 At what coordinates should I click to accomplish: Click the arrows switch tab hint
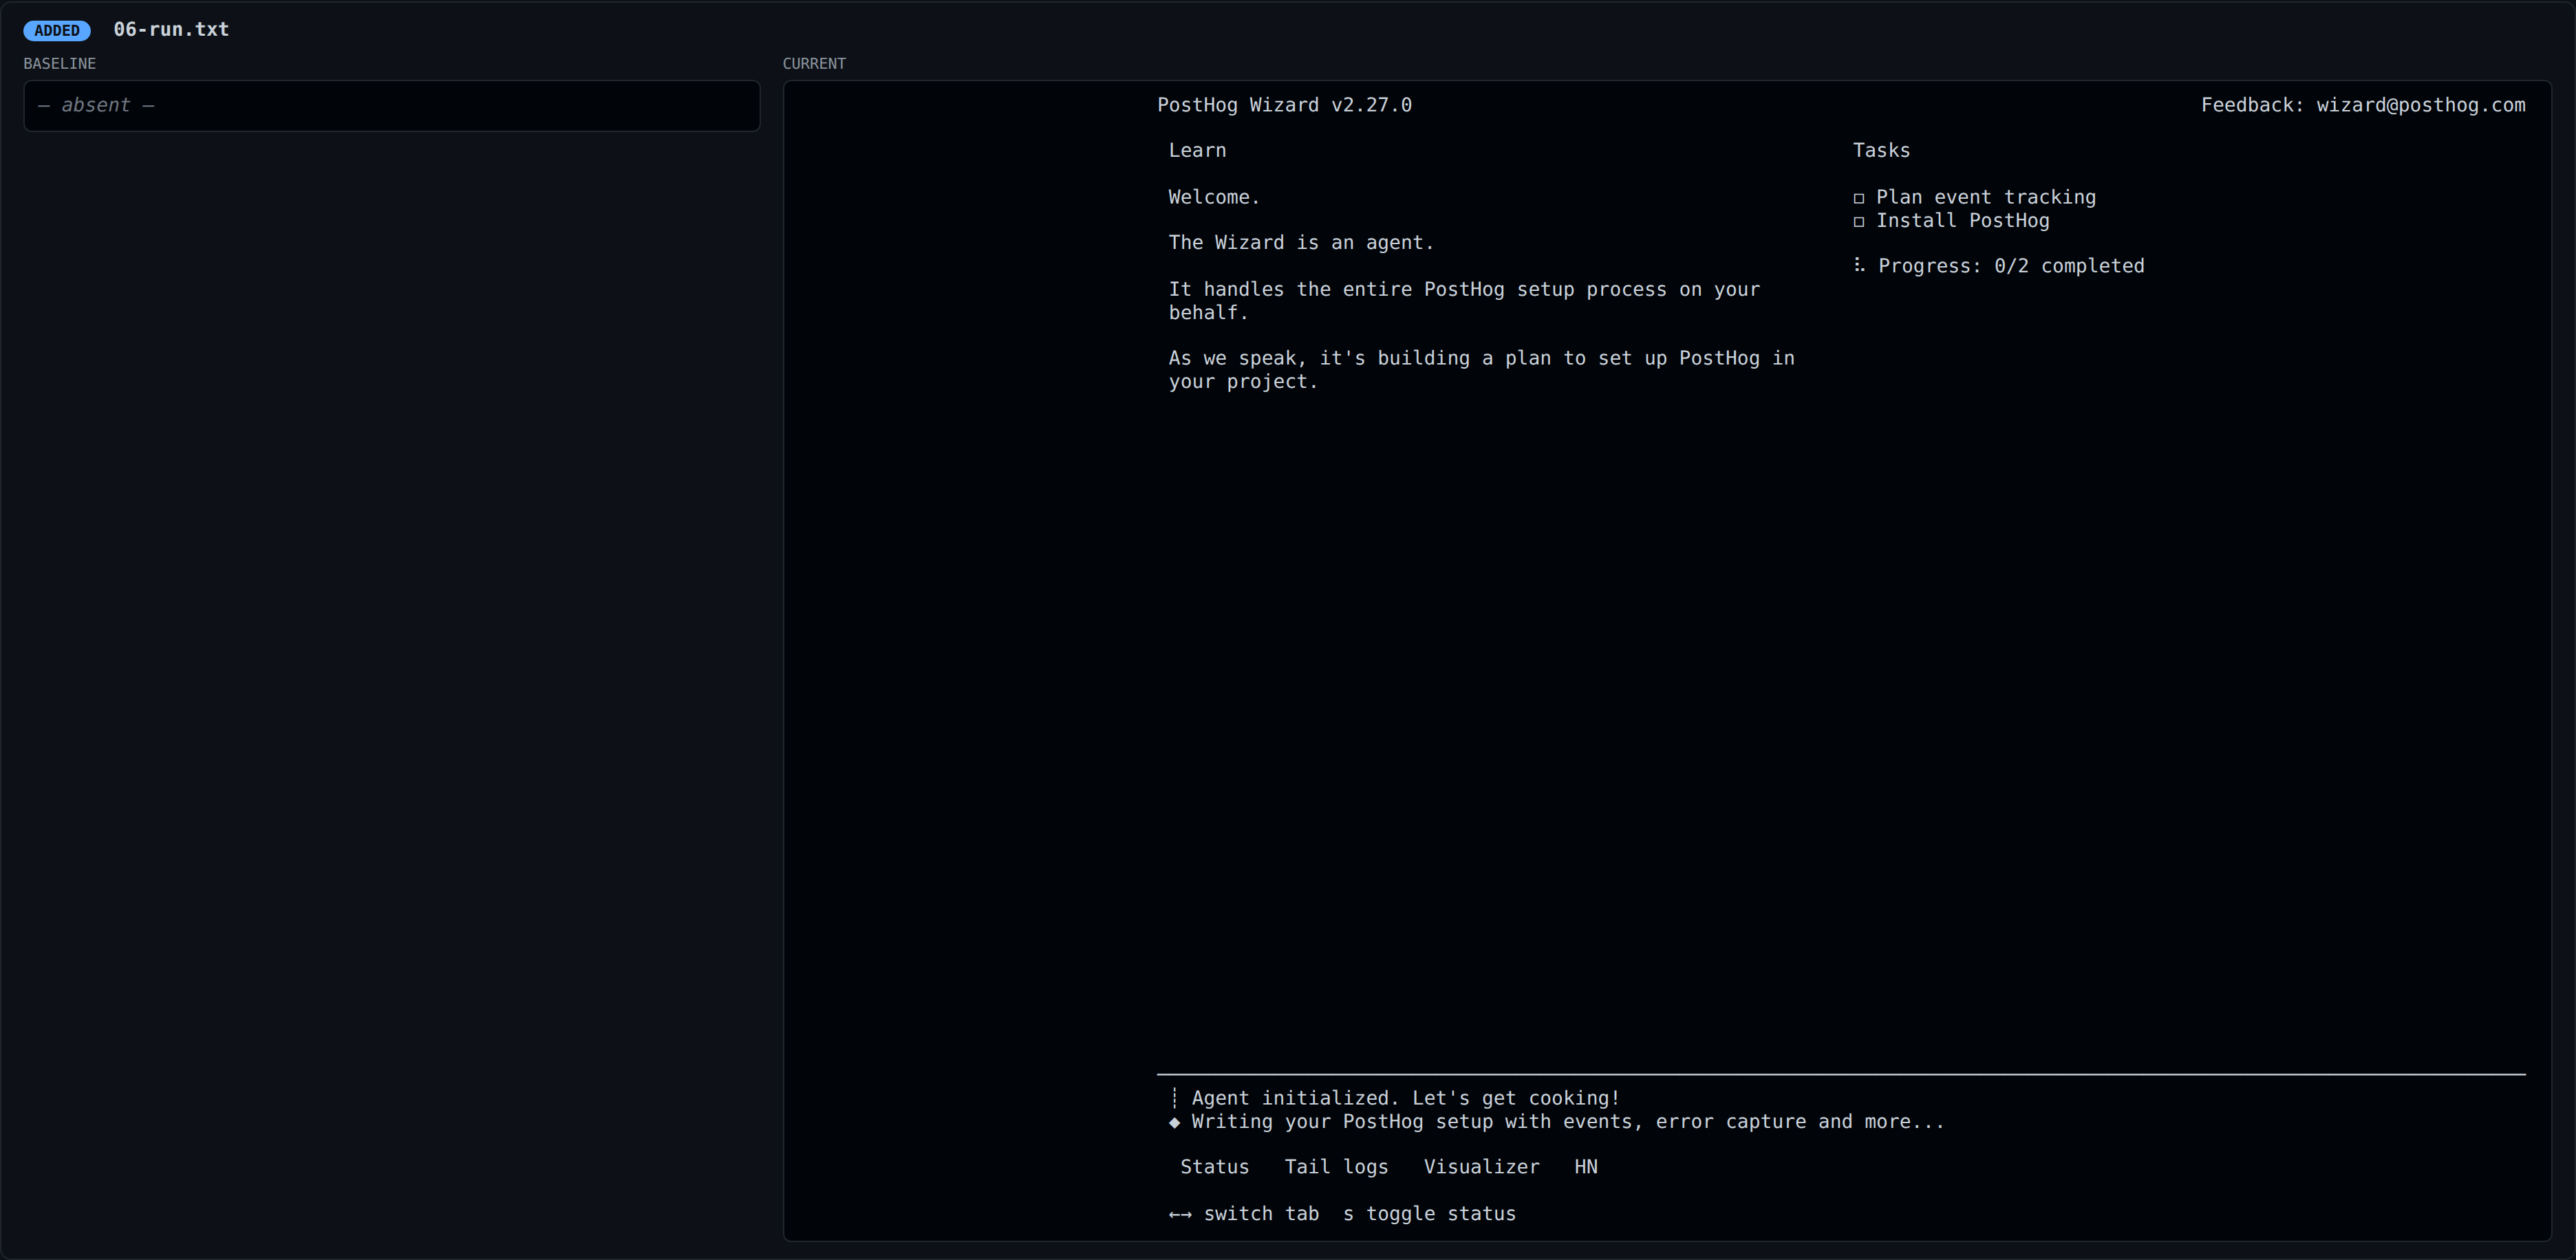pyautogui.click(x=1244, y=1214)
